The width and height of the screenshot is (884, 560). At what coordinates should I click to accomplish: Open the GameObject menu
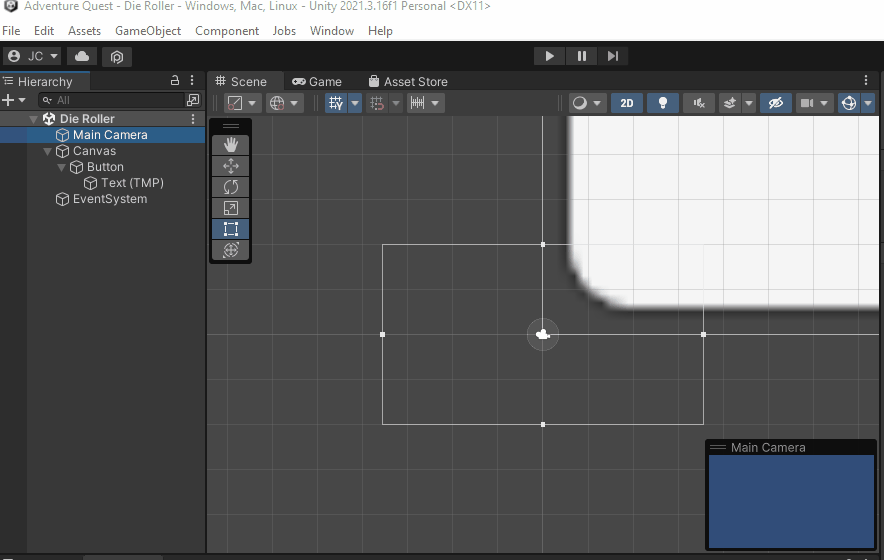tap(148, 31)
